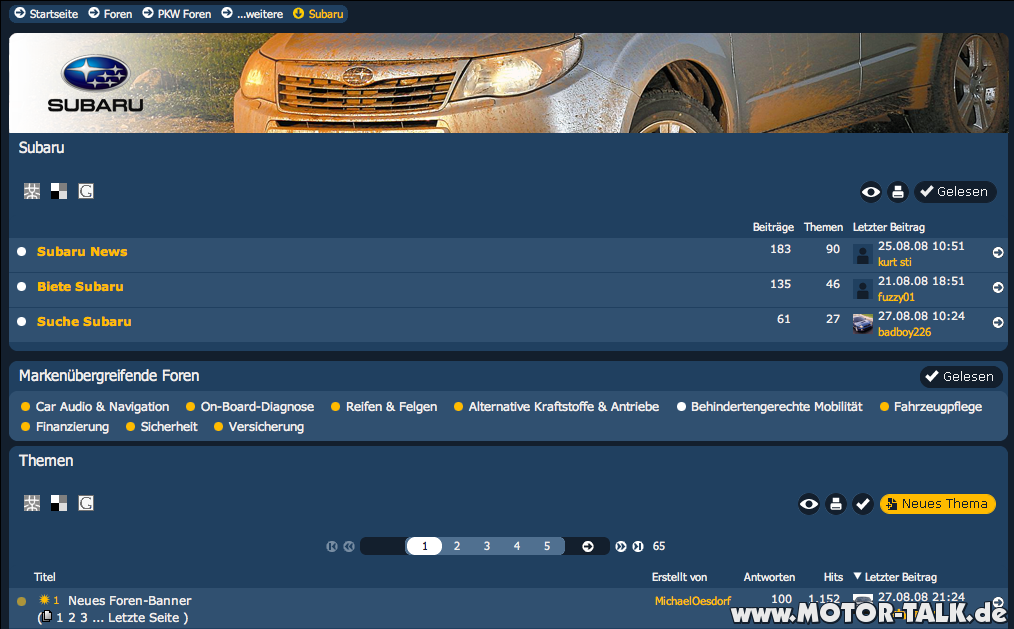
Task: Click the checkerboard icon in the Themen section
Action: (x=59, y=503)
